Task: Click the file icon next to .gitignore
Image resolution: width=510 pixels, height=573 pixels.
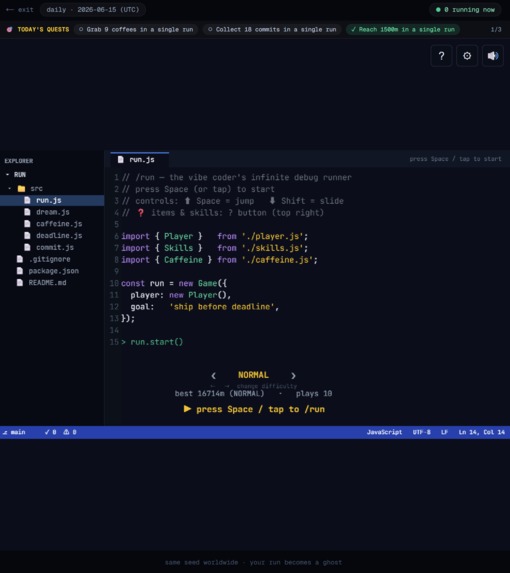Action: pyautogui.click(x=20, y=259)
